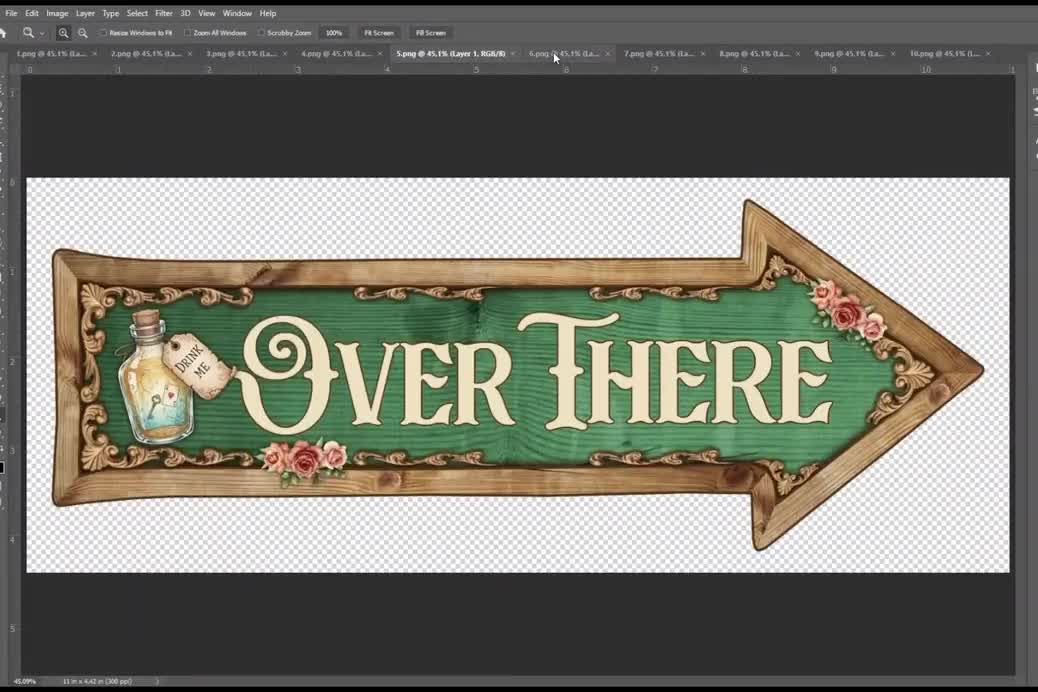Click the Zoom tool preset magnifier icon
This screenshot has height=692, width=1038.
28,32
